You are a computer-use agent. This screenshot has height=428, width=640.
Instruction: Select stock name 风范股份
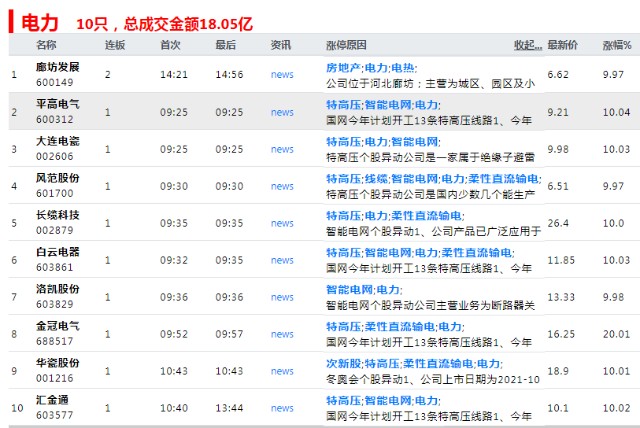(58, 178)
